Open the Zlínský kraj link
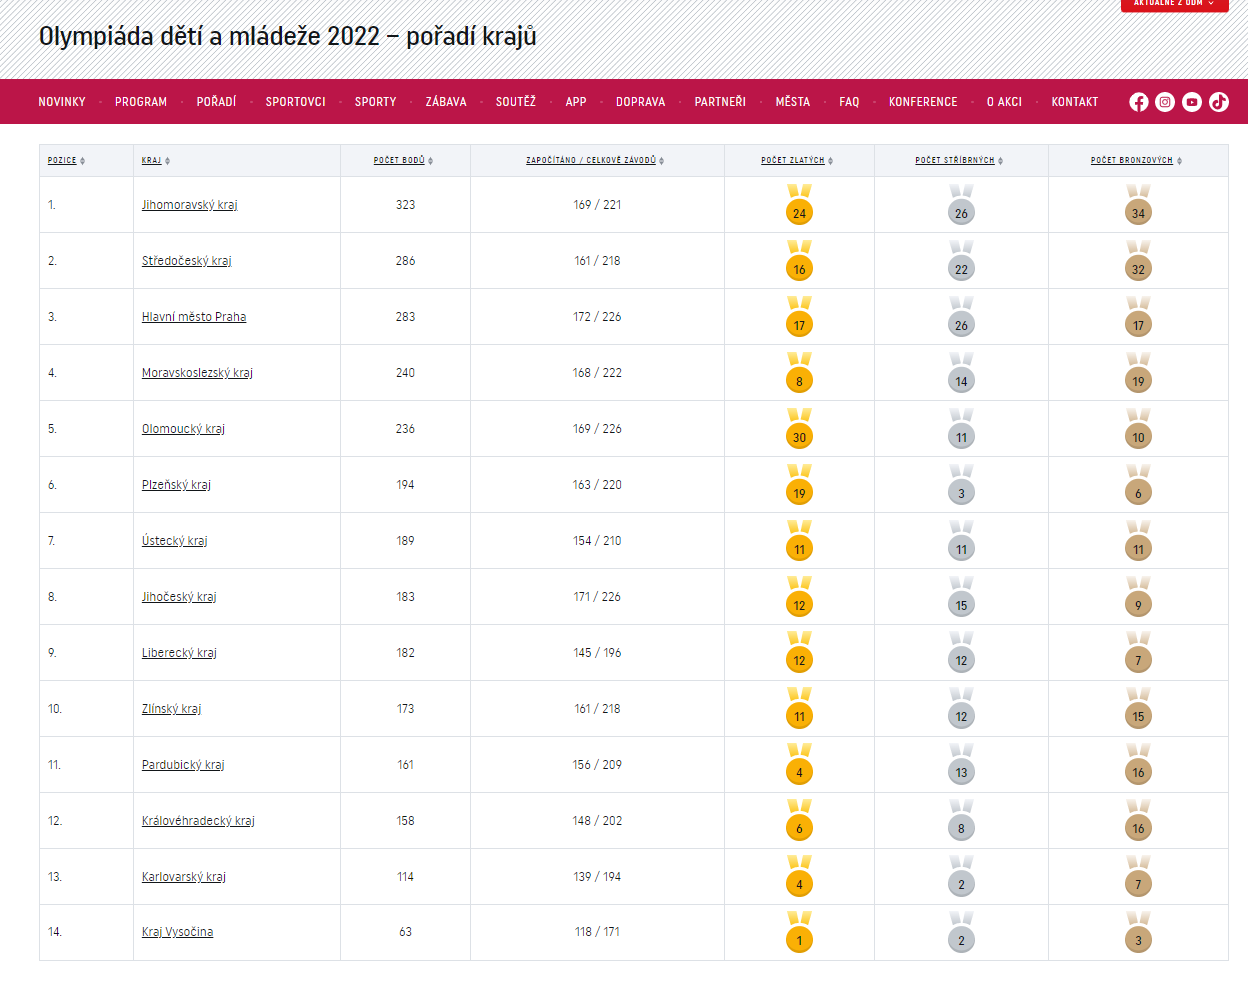This screenshot has width=1248, height=986. point(171,709)
